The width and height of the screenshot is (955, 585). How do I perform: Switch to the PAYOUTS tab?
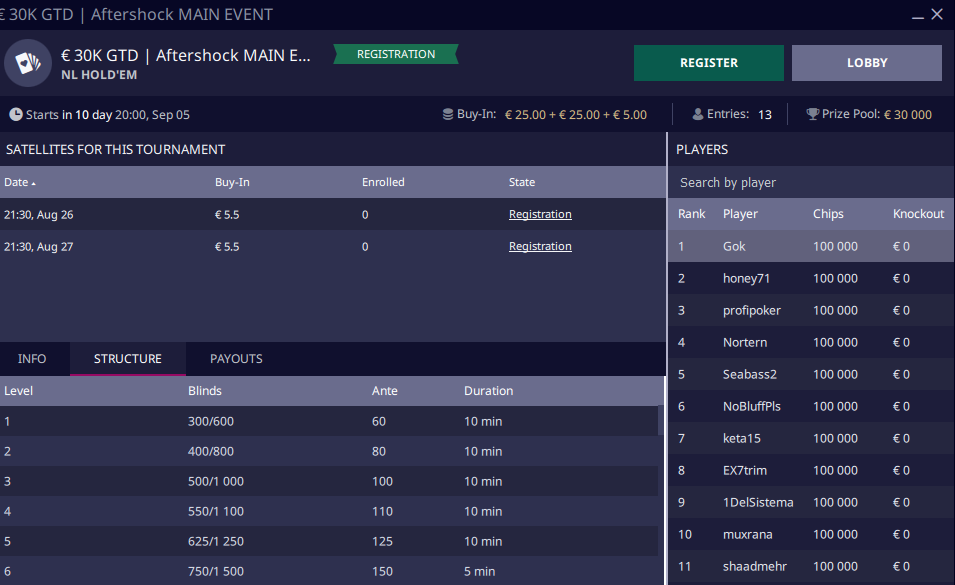(x=236, y=359)
